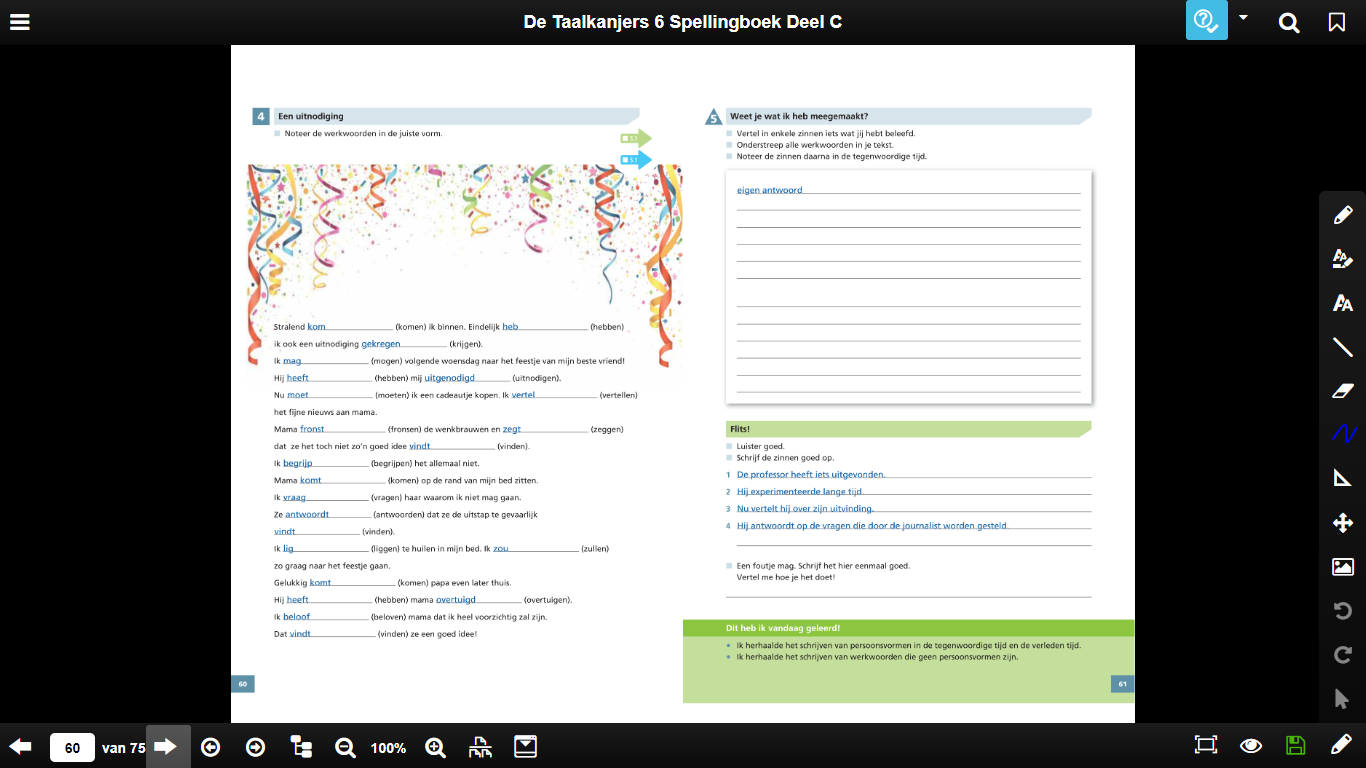1366x768 pixels.
Task: Navigate back in history with the circled left arrow
Action: [x=210, y=746]
